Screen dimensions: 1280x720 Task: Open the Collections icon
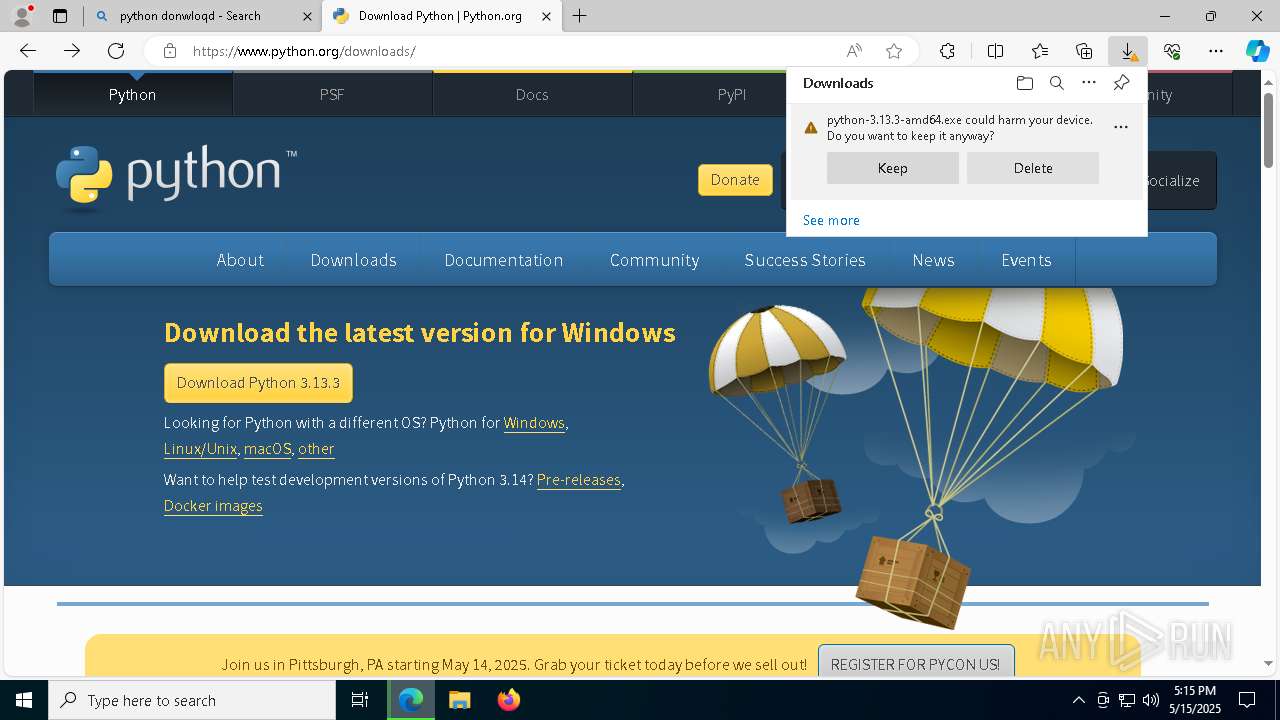(x=1084, y=51)
